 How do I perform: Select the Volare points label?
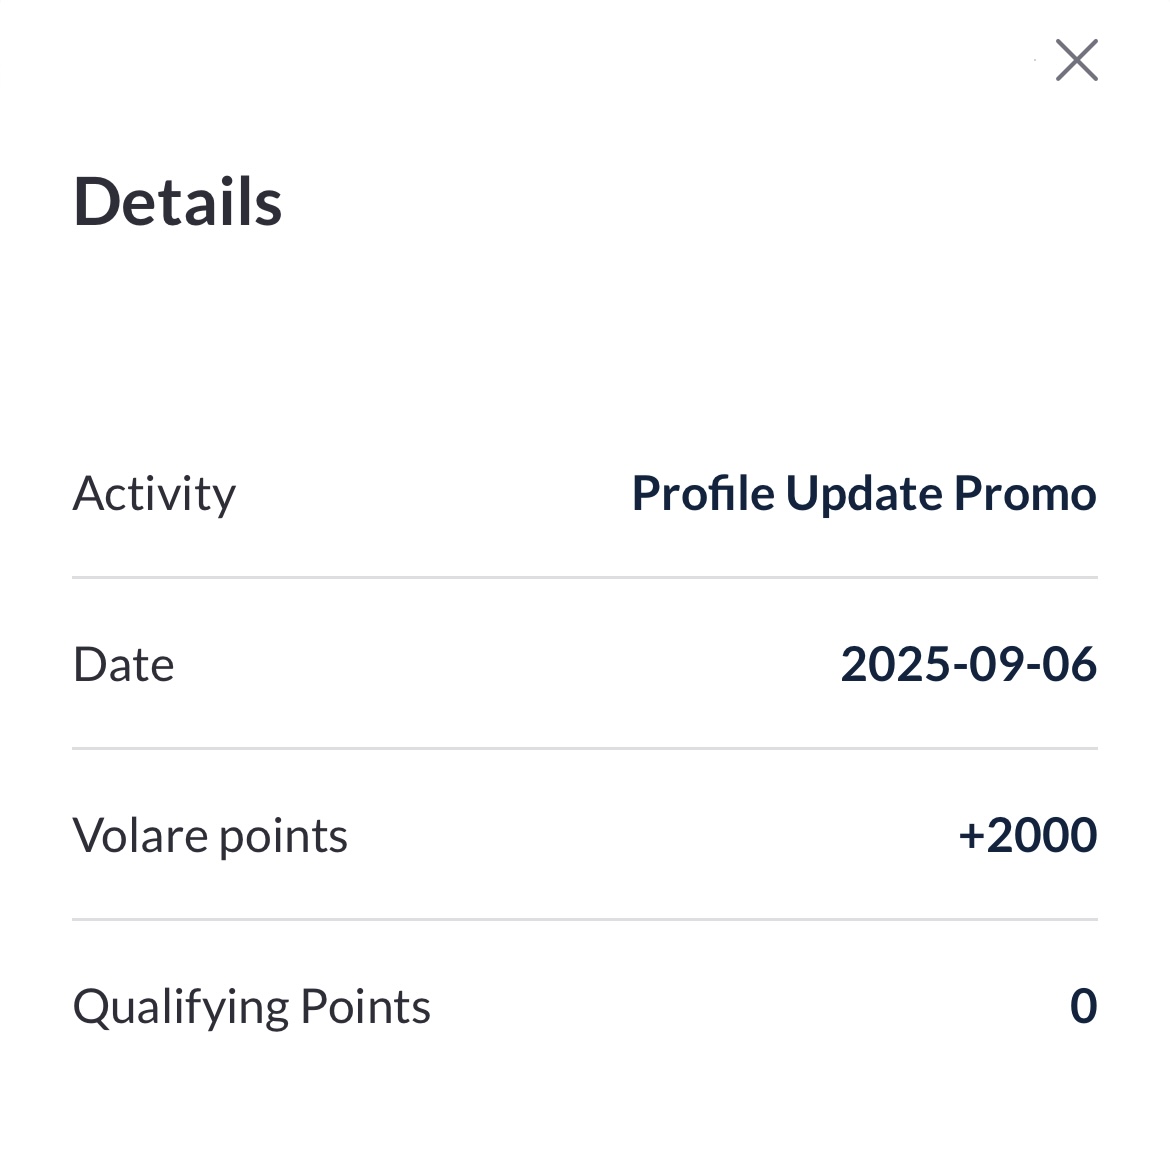(210, 836)
